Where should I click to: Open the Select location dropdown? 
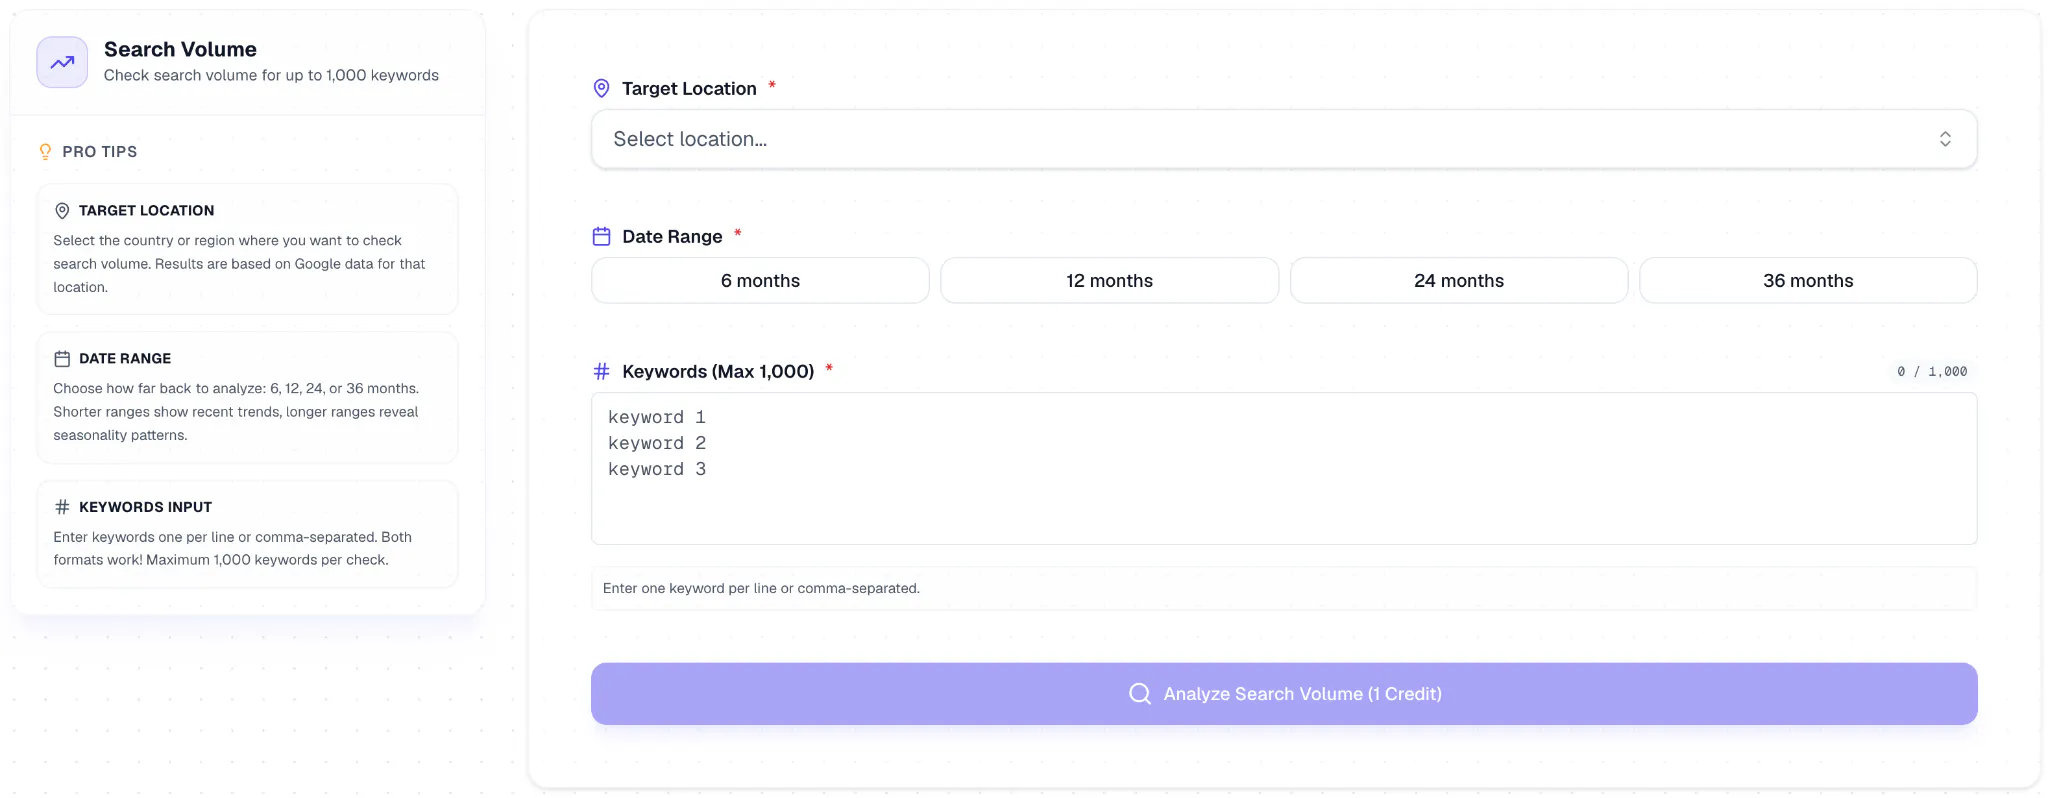pyautogui.click(x=1284, y=139)
